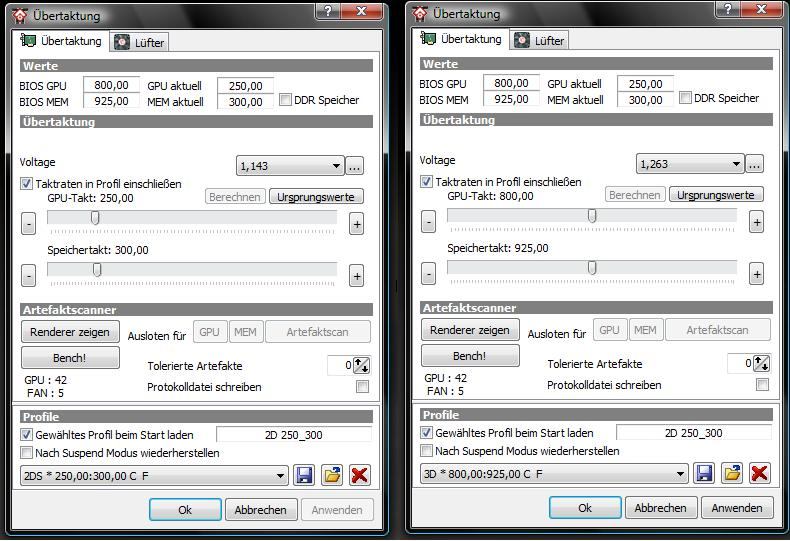The width and height of the screenshot is (790, 541).
Task: Expand profile dropdown 2DS * 250,00:300,00
Action: (x=154, y=476)
